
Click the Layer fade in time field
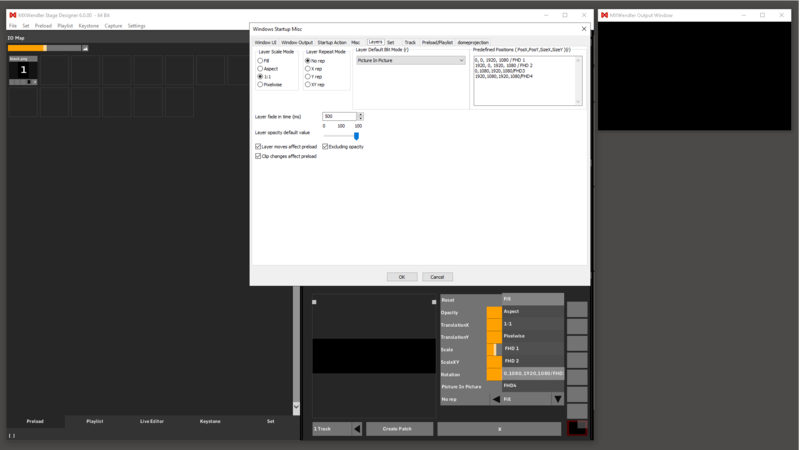(x=338, y=117)
